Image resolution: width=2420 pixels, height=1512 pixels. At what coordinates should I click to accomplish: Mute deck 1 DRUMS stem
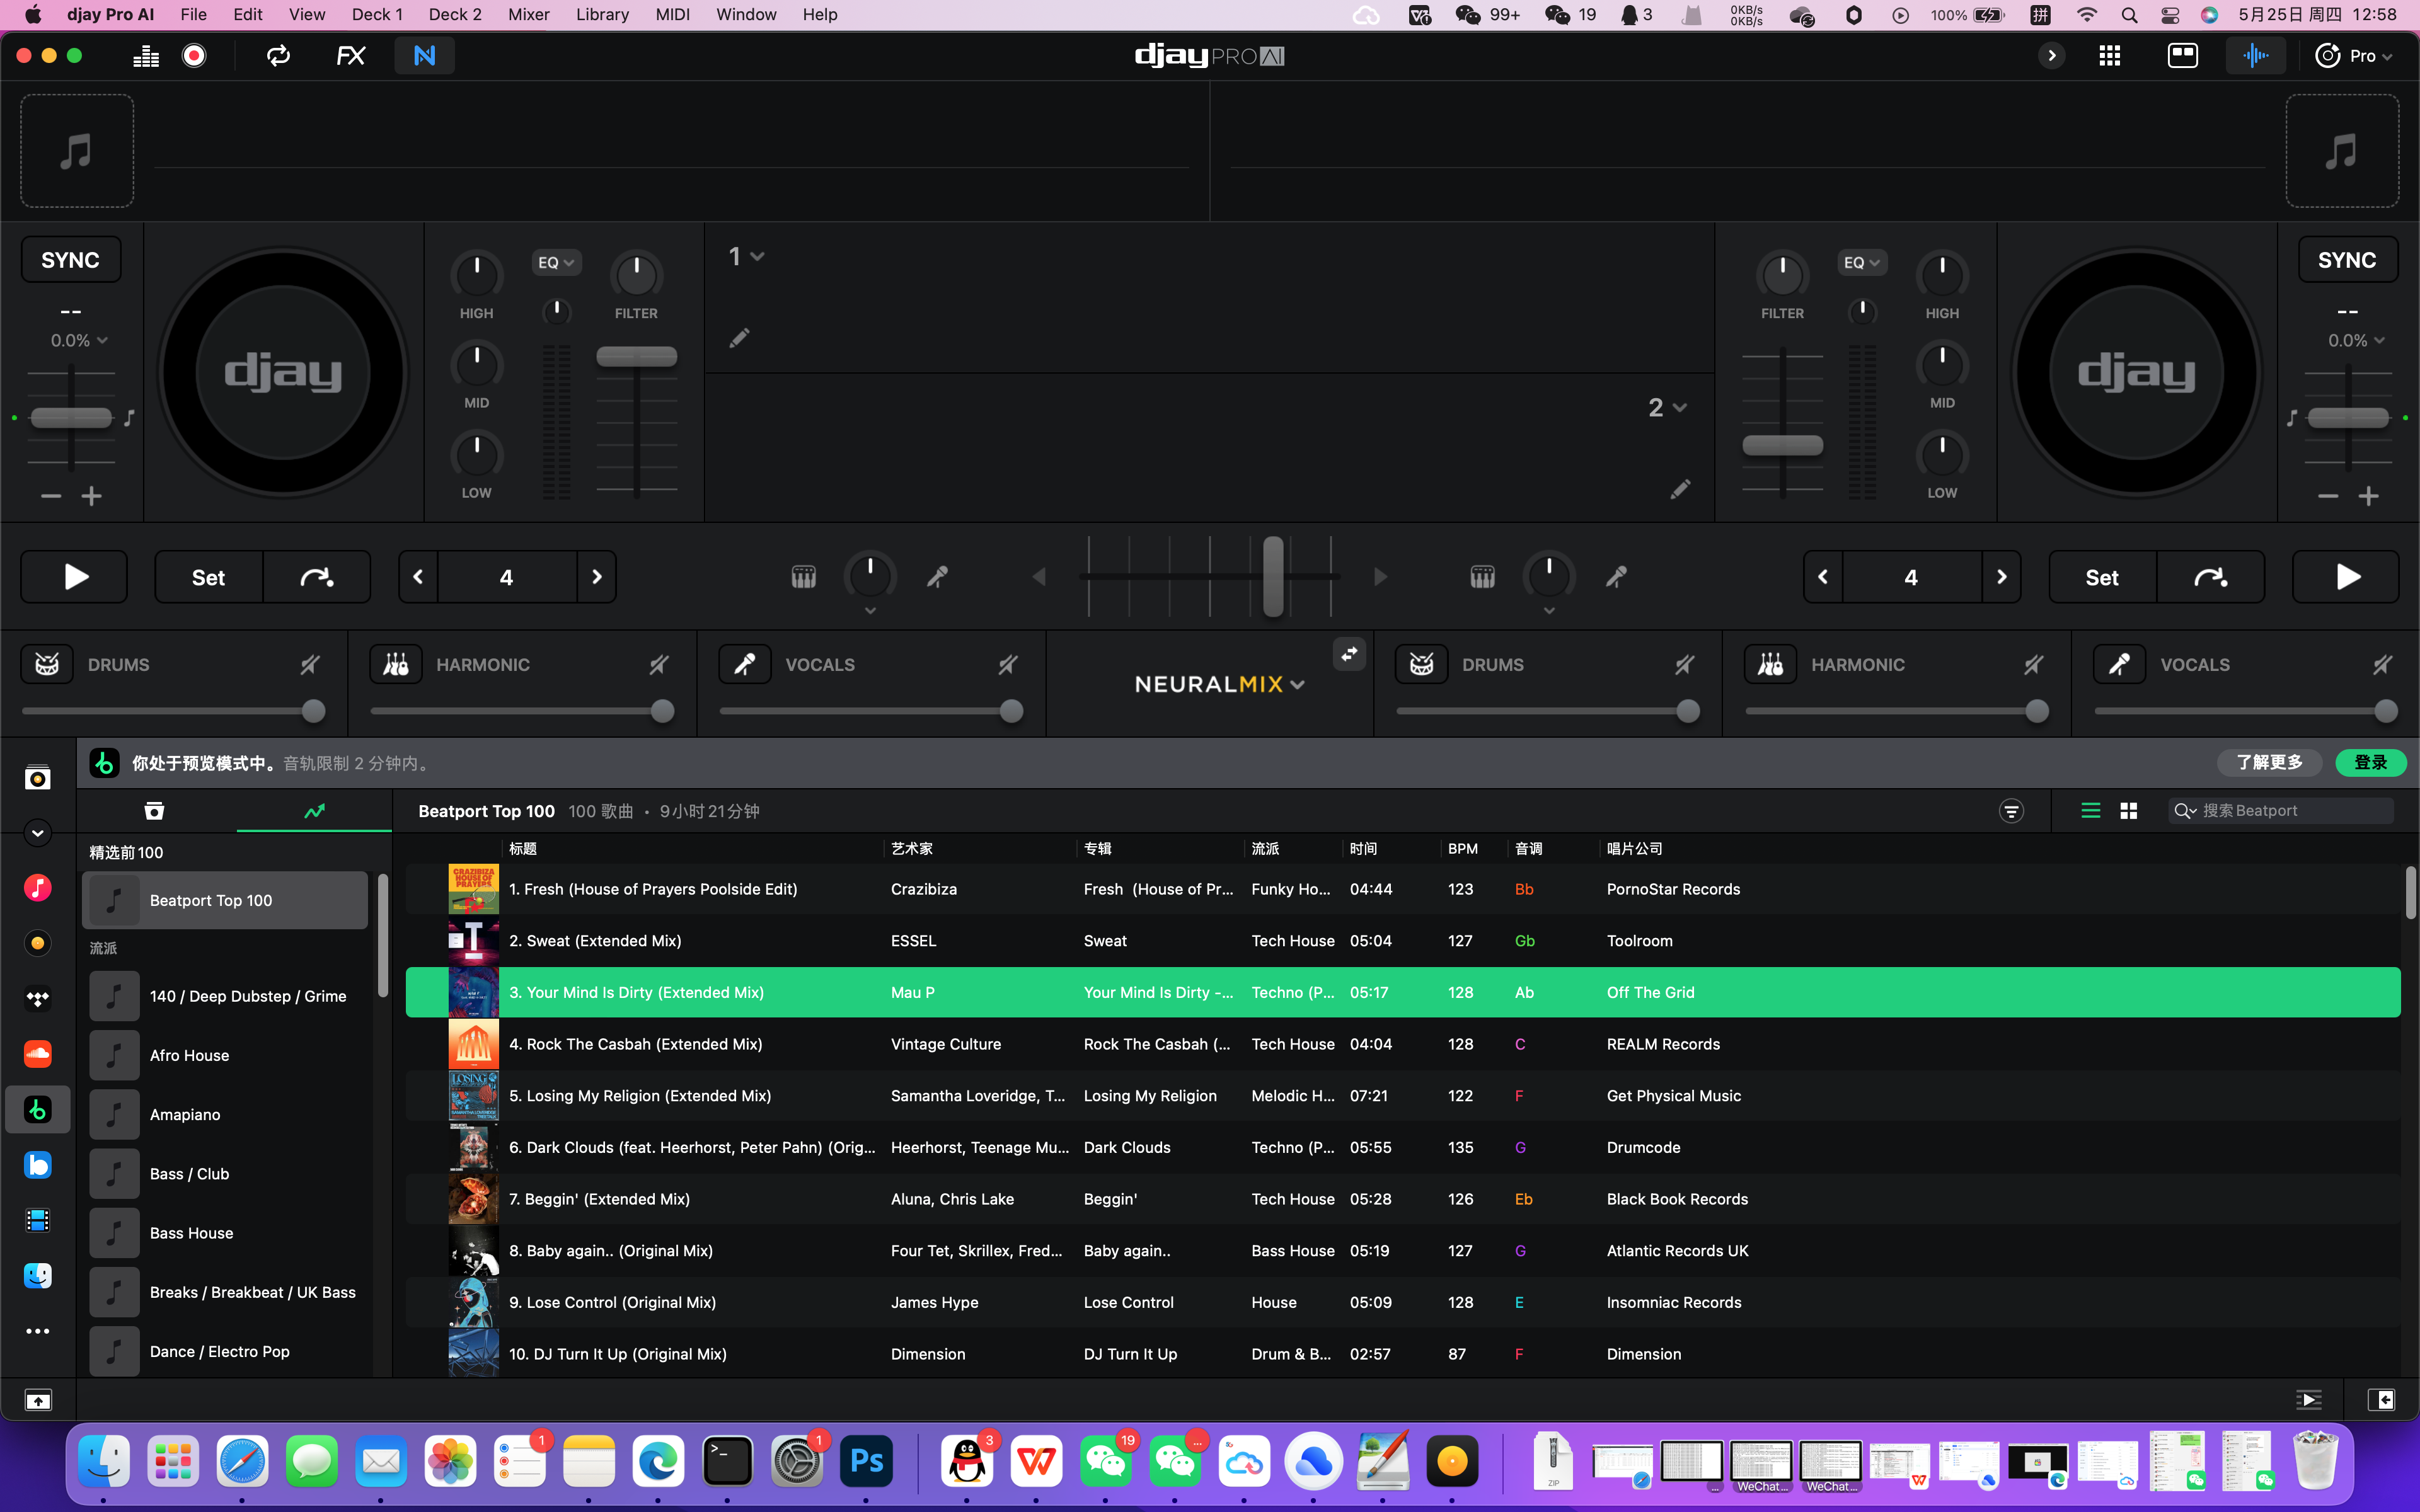310,665
